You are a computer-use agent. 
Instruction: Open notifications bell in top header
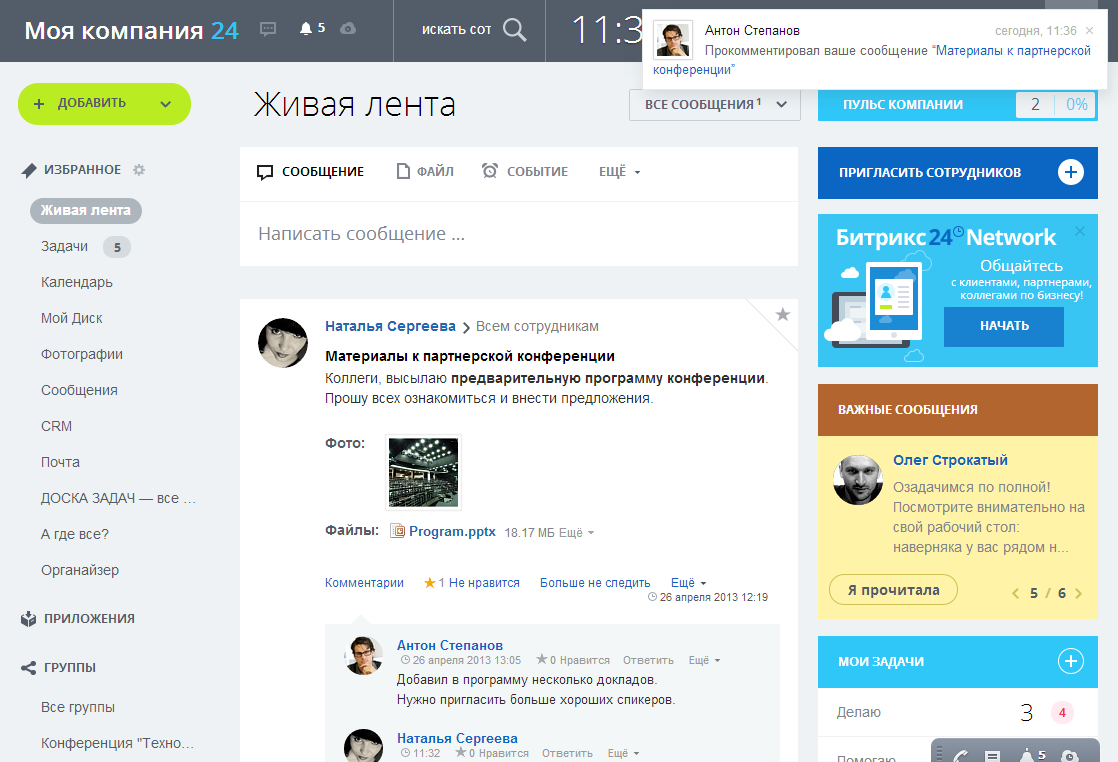tap(306, 29)
